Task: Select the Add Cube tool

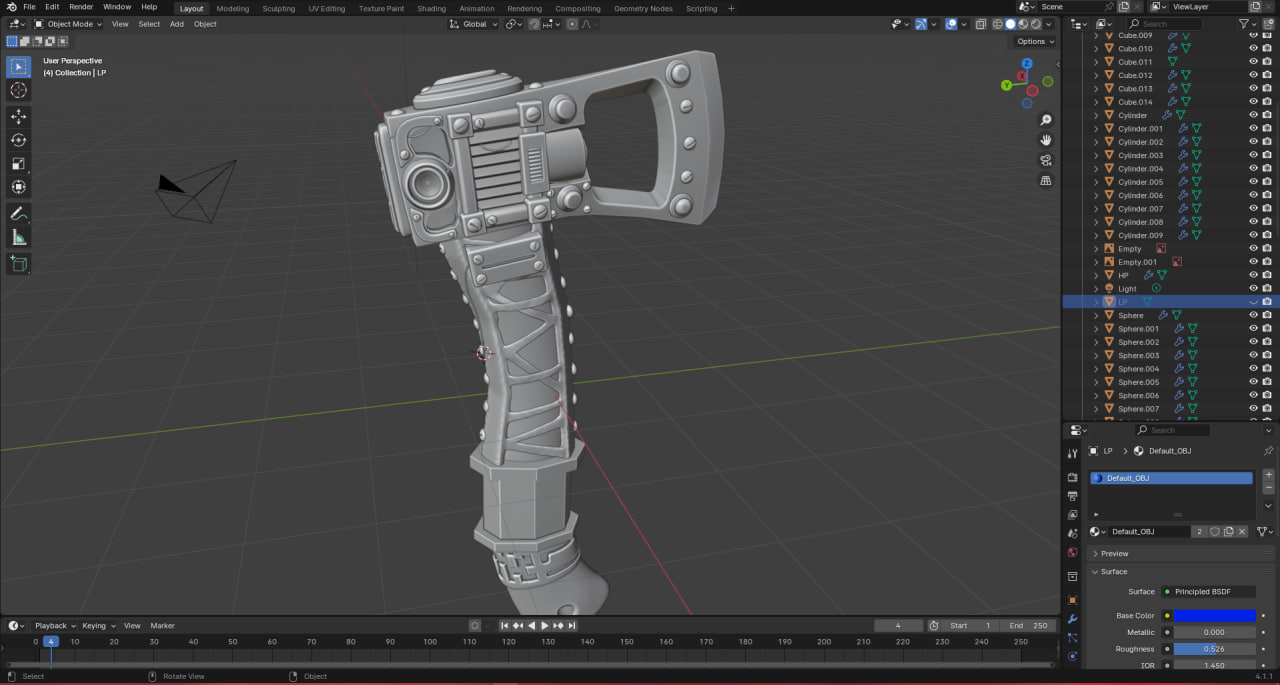Action: [18, 264]
